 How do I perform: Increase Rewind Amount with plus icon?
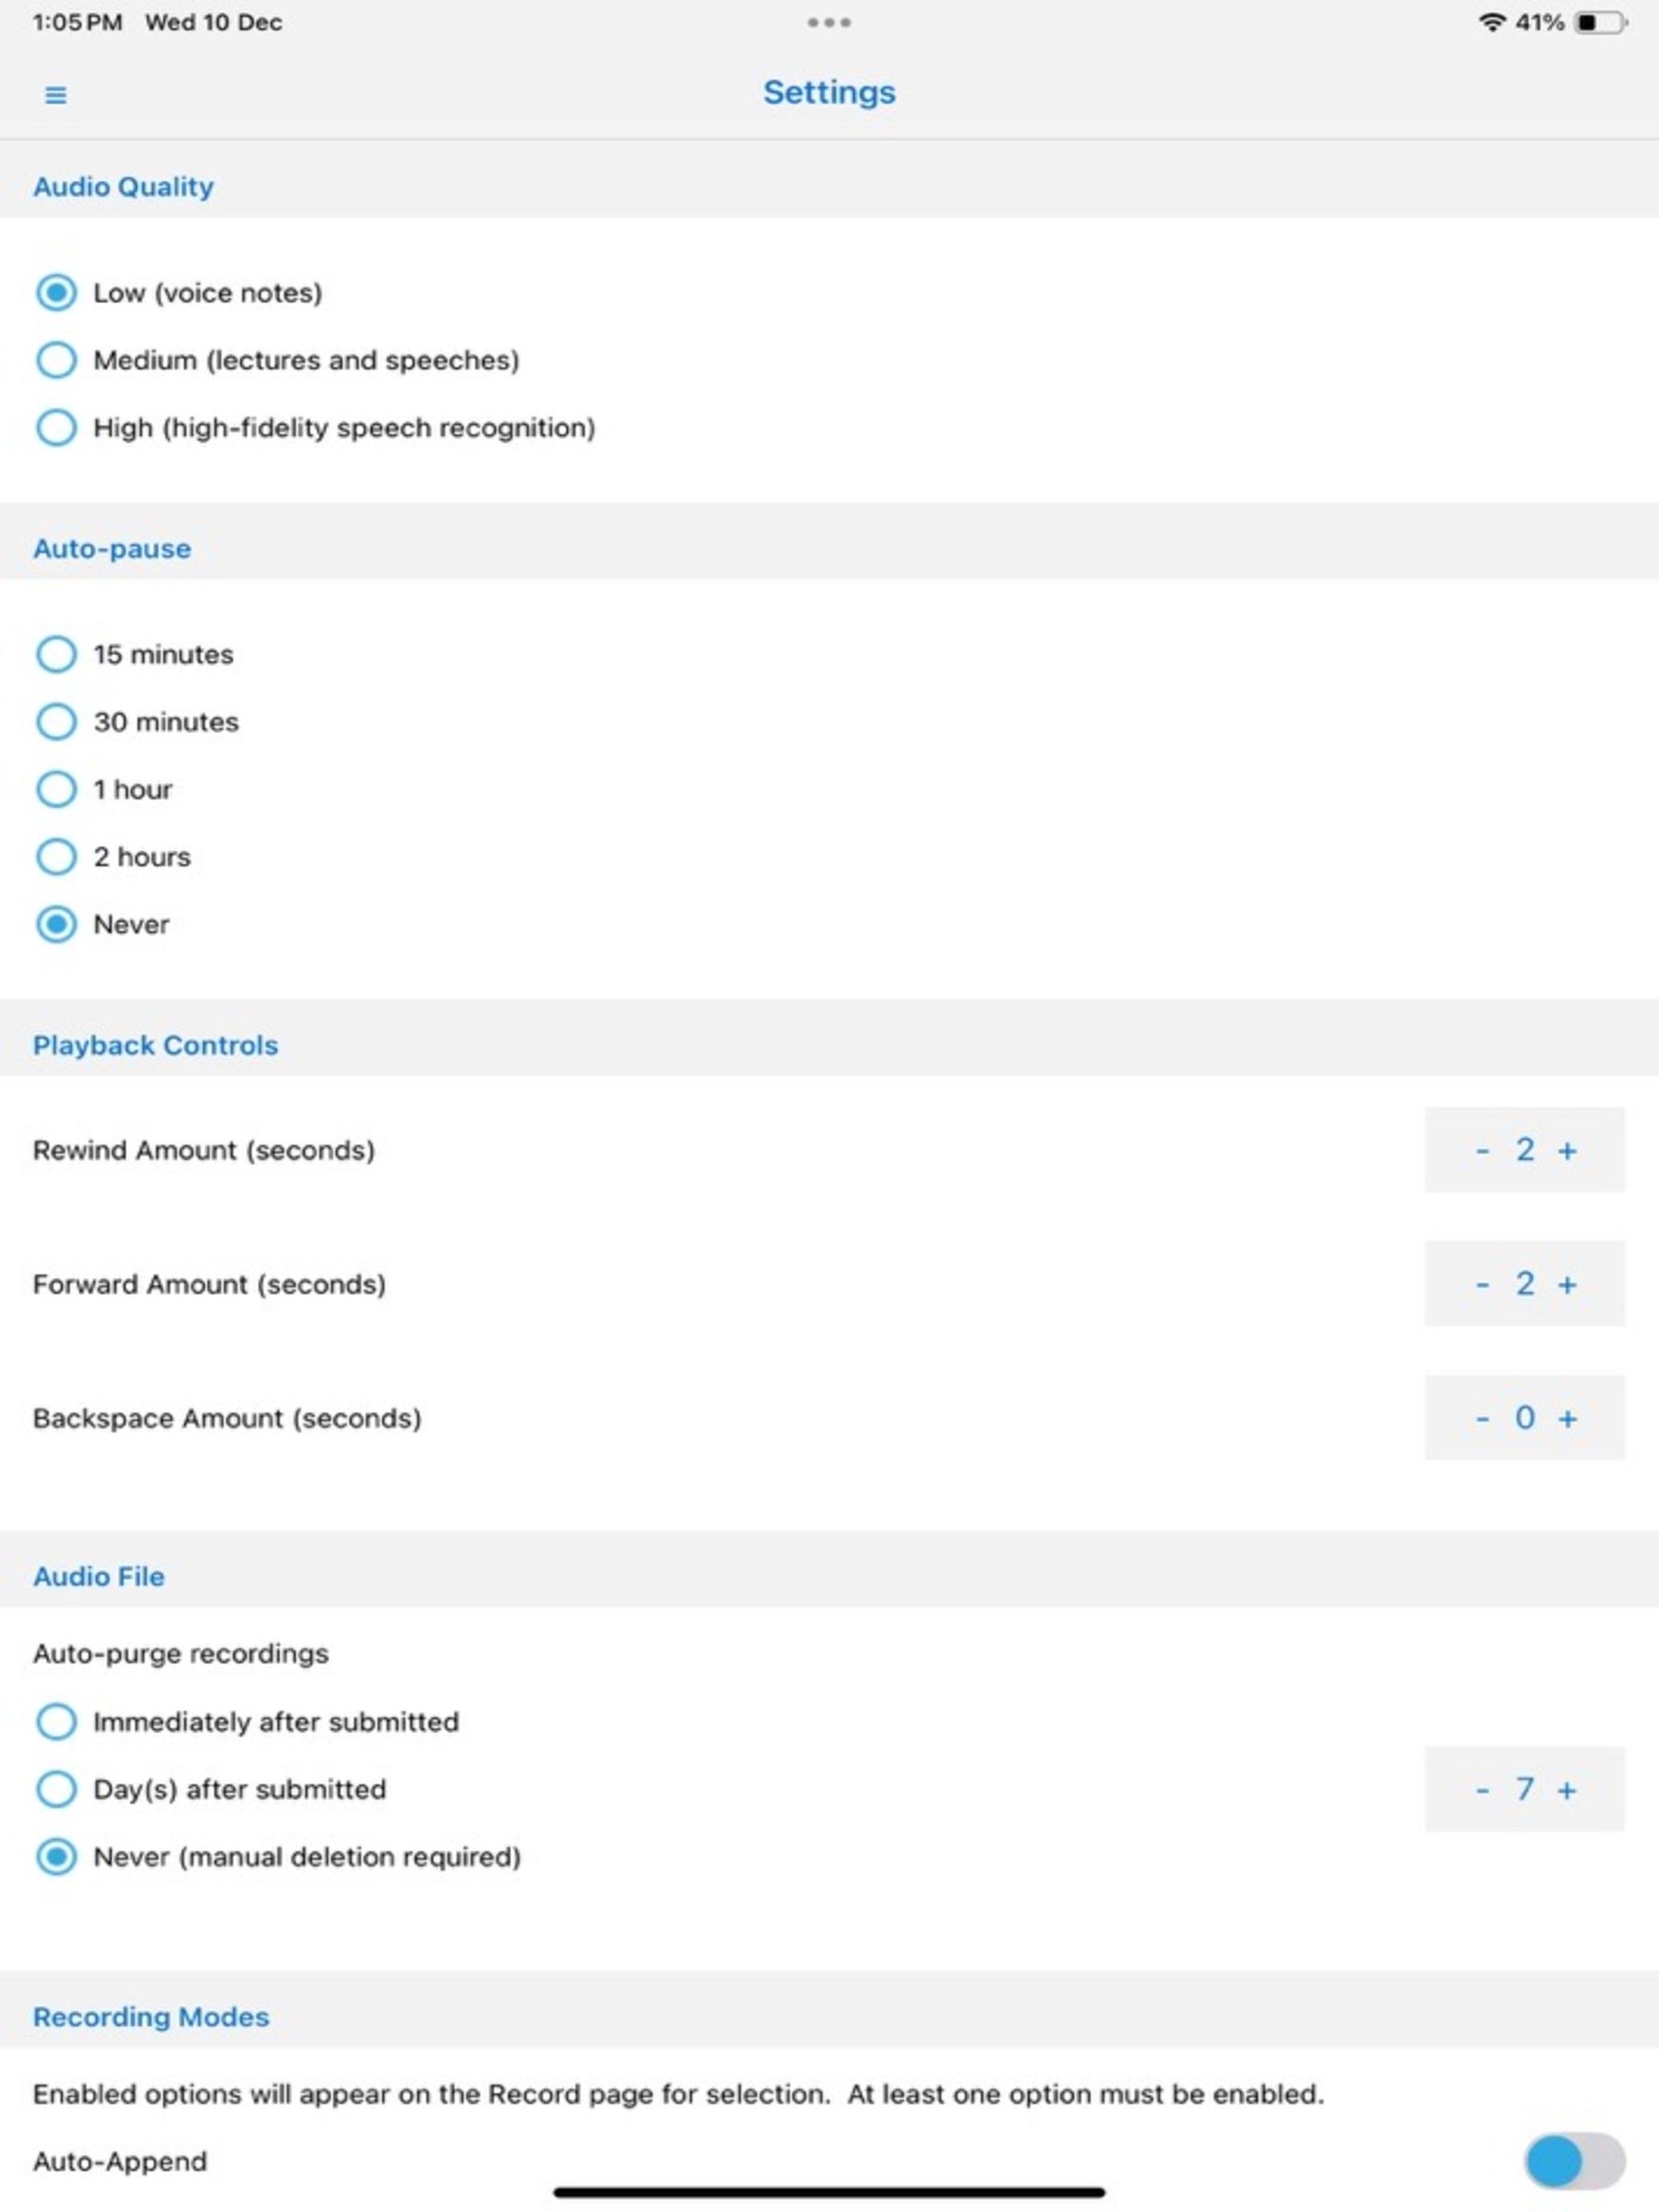point(1567,1151)
